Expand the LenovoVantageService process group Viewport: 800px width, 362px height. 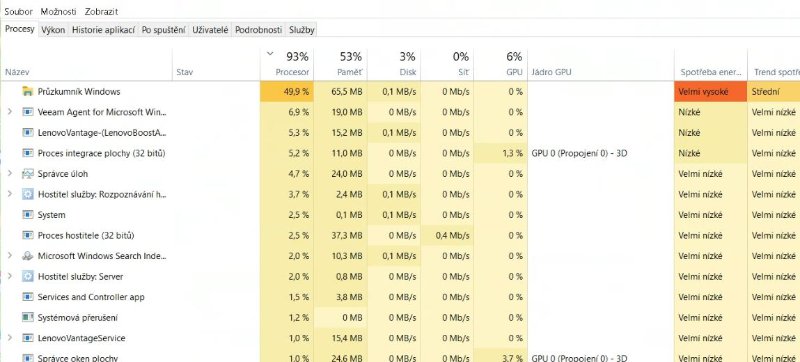(9, 338)
